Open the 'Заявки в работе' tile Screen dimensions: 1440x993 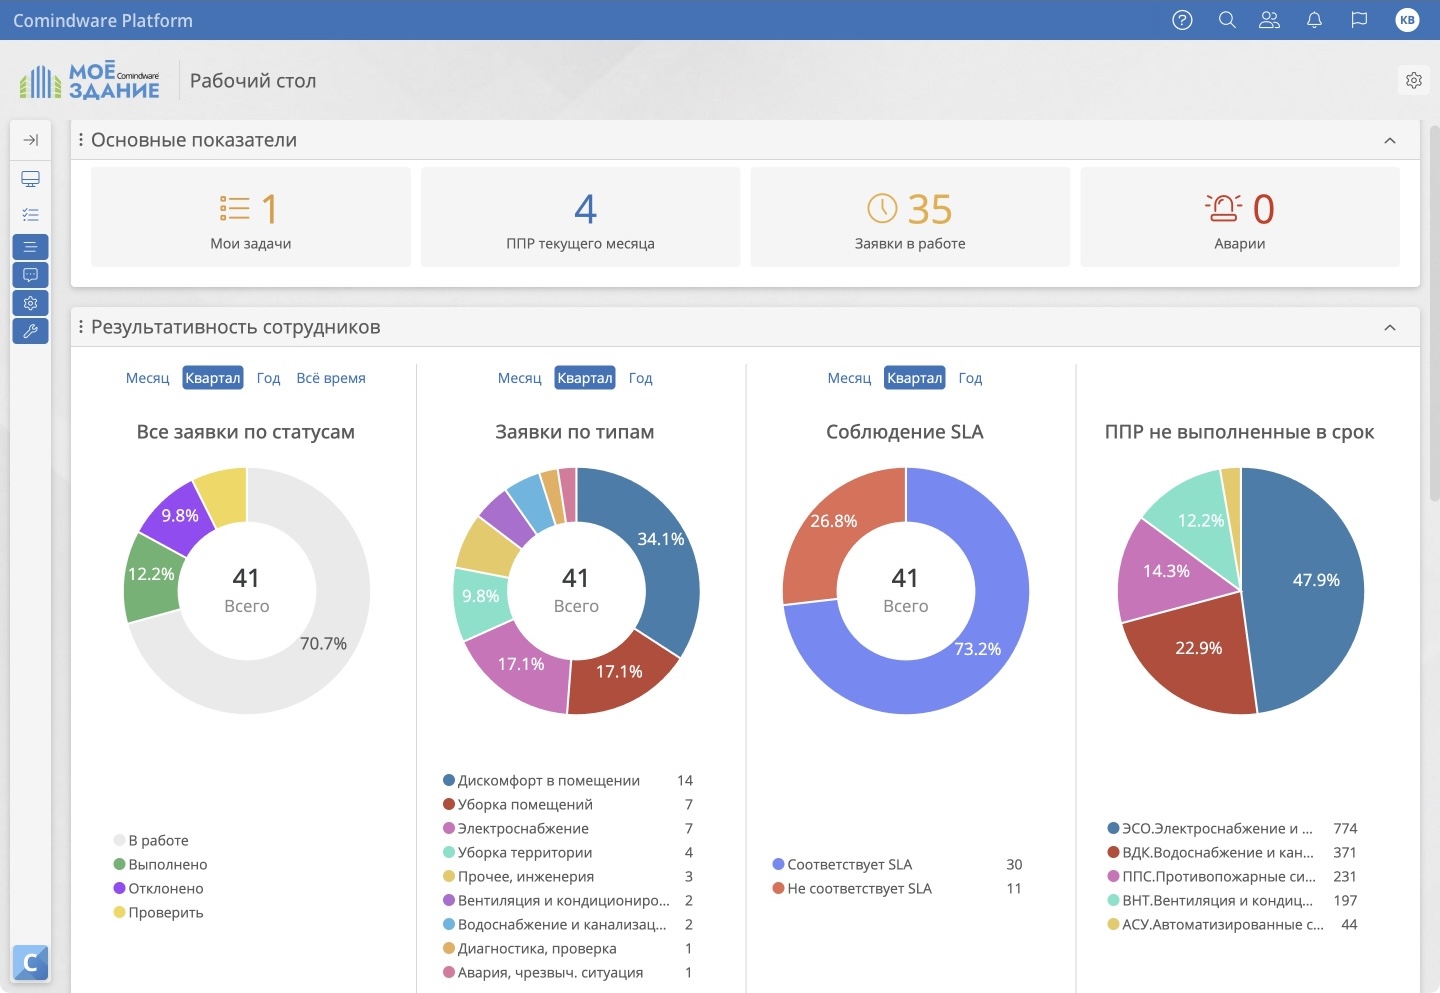(x=909, y=217)
